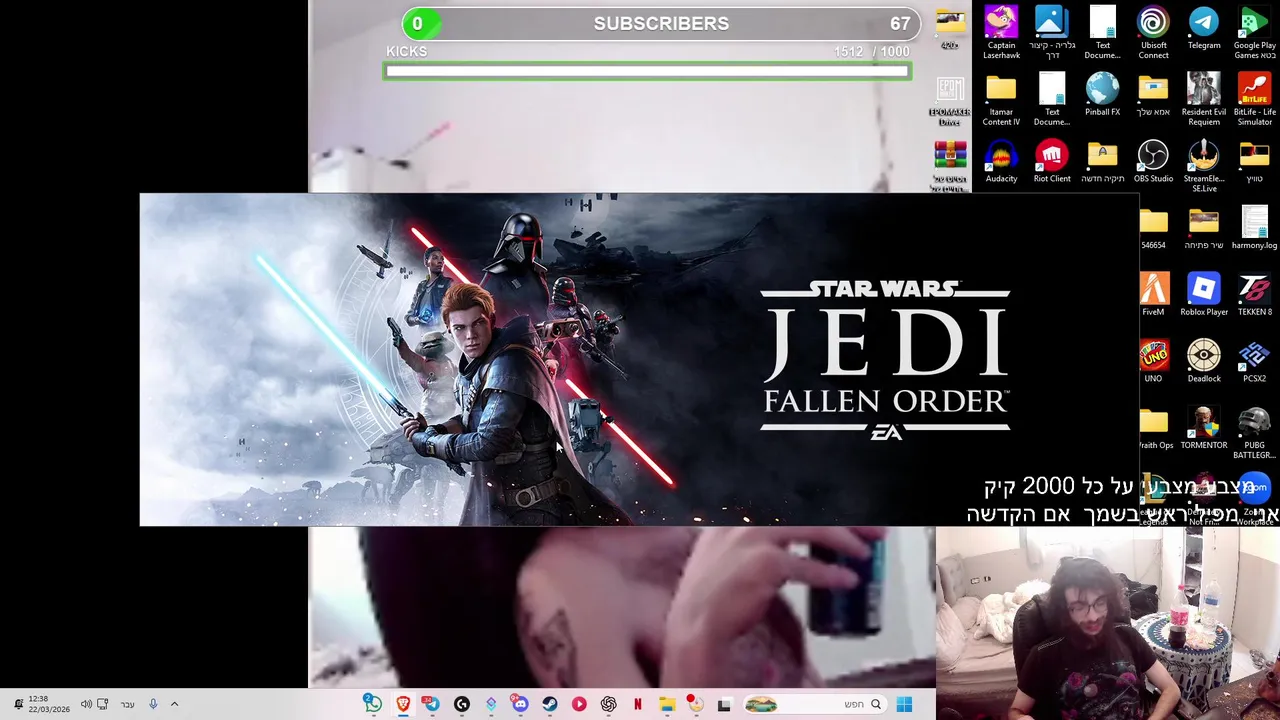Launch TORMENTOR desktop shortcut
This screenshot has height=720, width=1280.
click(x=1204, y=429)
